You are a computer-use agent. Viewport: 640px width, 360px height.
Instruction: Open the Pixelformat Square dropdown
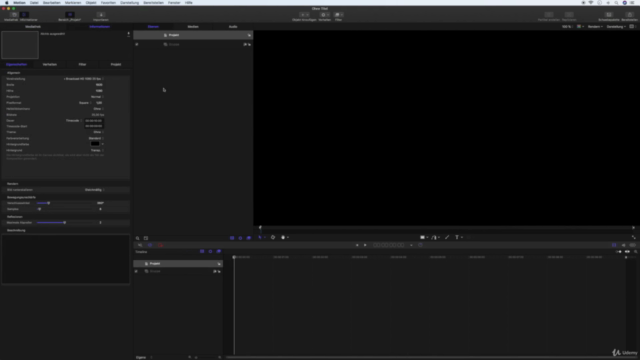click(85, 103)
